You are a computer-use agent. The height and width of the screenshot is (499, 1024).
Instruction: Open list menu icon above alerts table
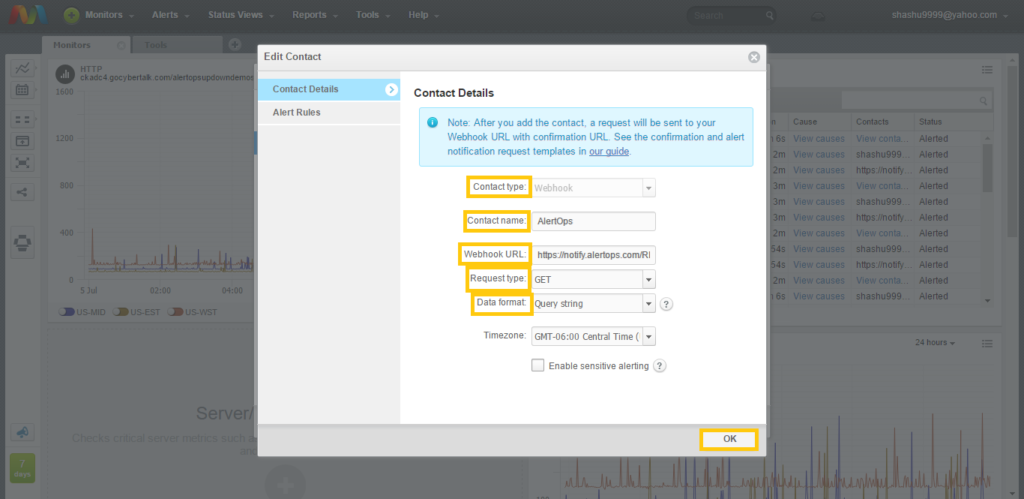[987, 70]
